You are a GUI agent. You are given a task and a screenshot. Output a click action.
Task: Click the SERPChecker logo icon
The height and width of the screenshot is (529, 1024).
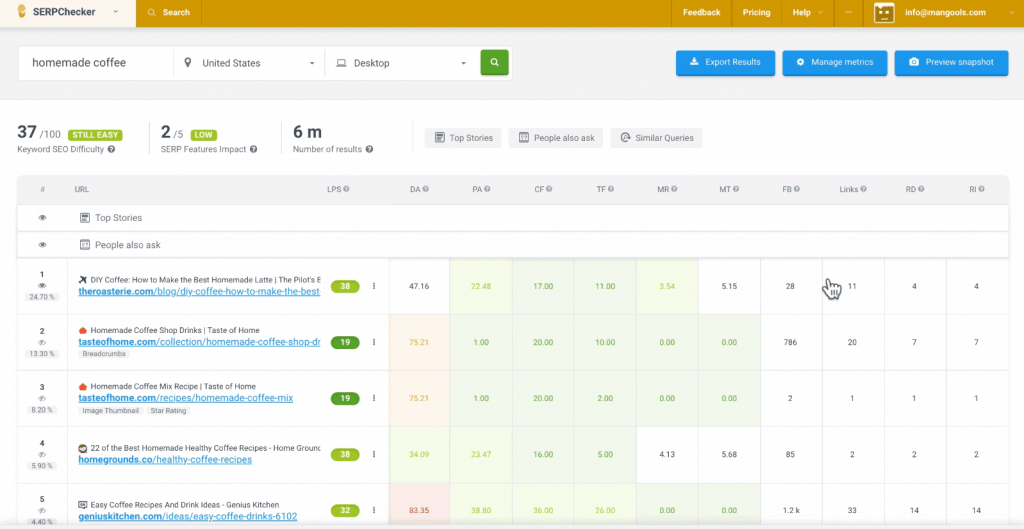(x=22, y=12)
